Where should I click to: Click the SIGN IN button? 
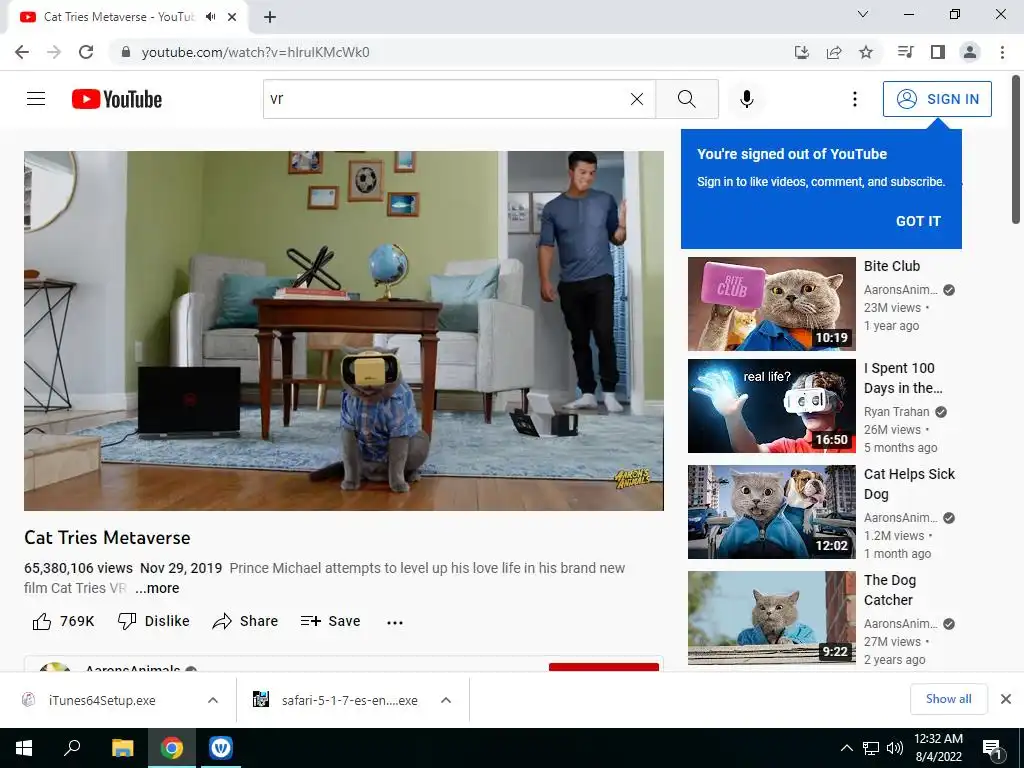pos(937,99)
